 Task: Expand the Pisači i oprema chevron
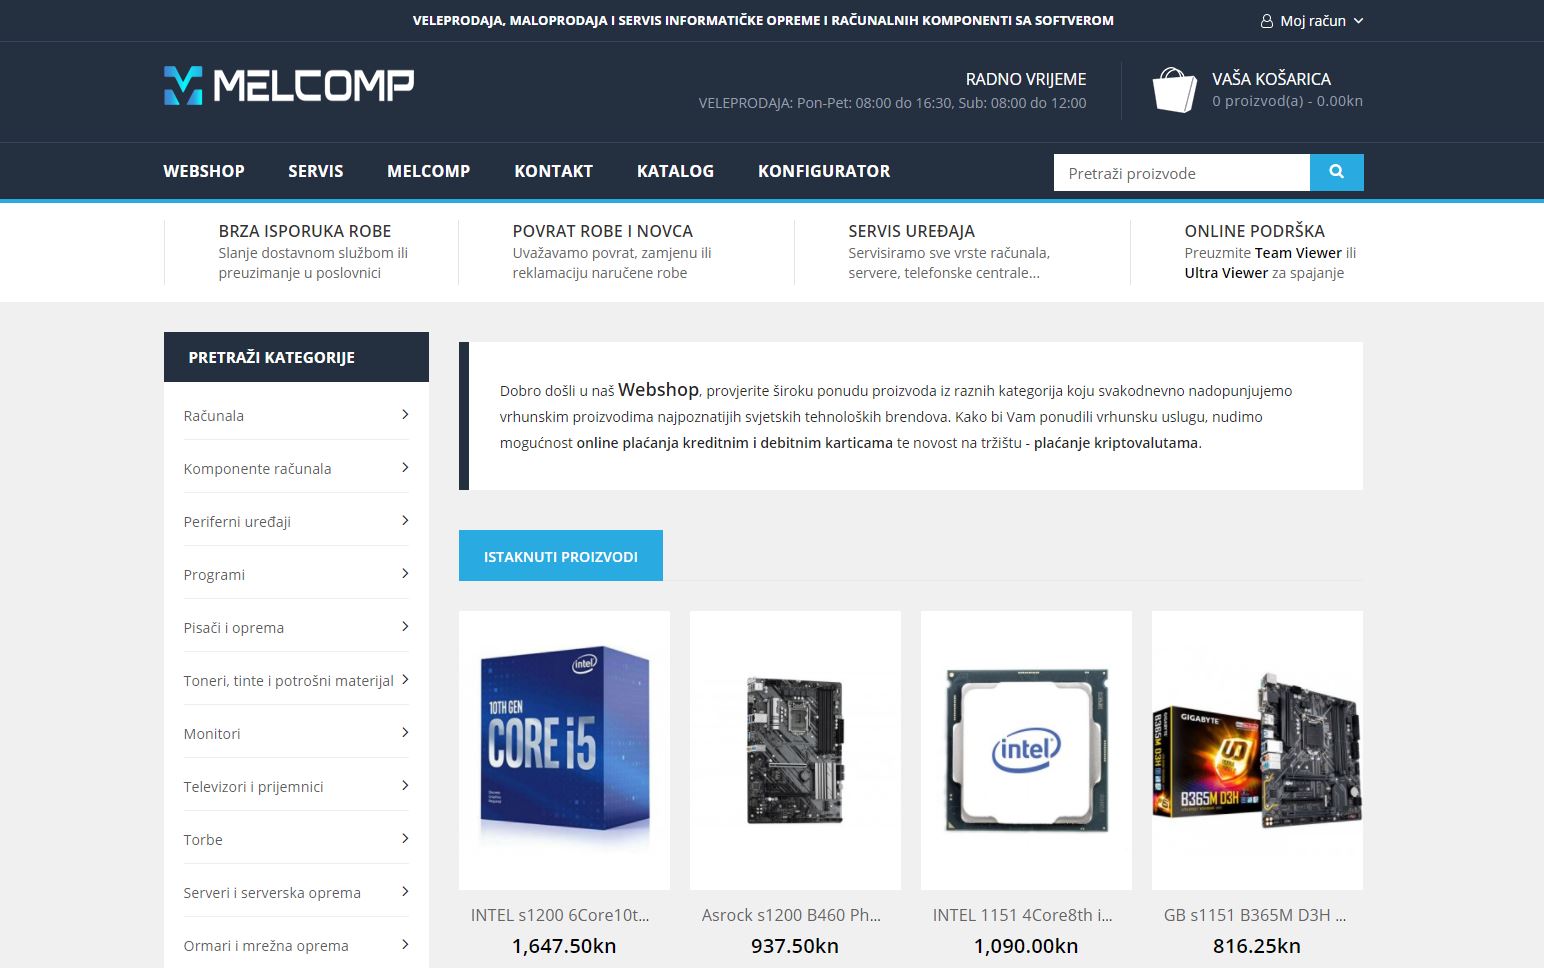(405, 626)
